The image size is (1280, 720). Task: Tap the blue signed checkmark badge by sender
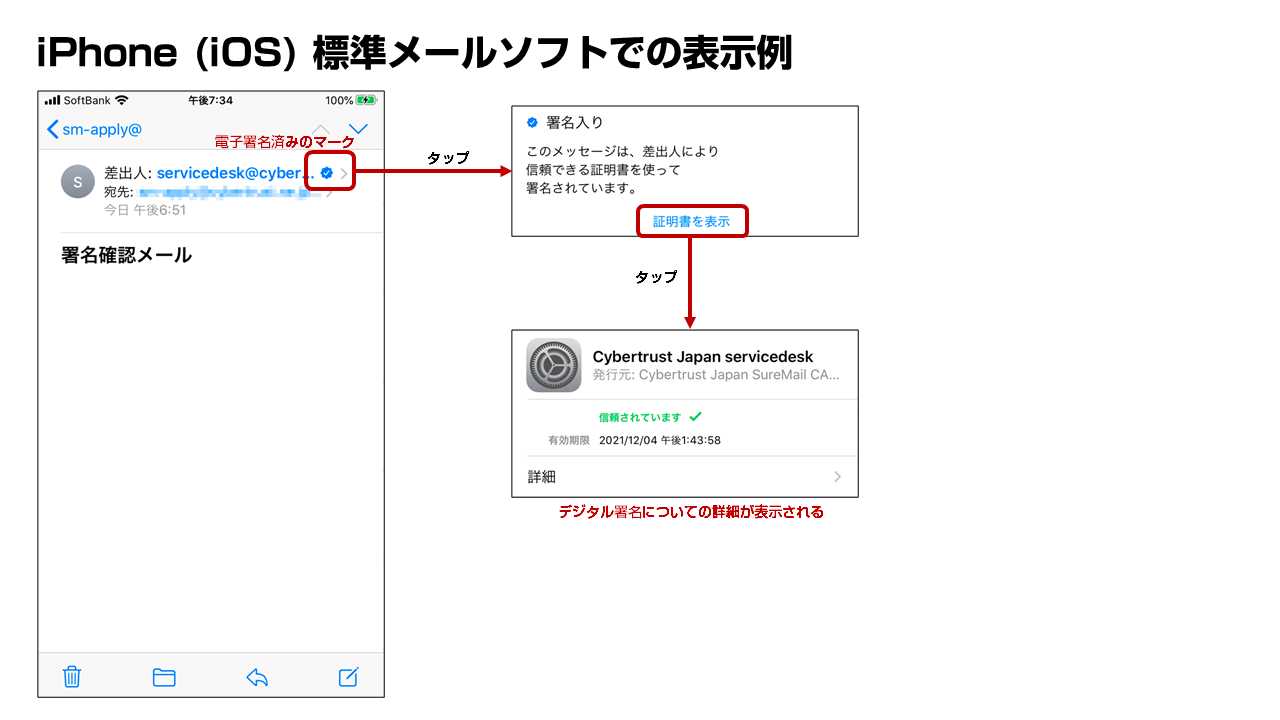tap(326, 173)
